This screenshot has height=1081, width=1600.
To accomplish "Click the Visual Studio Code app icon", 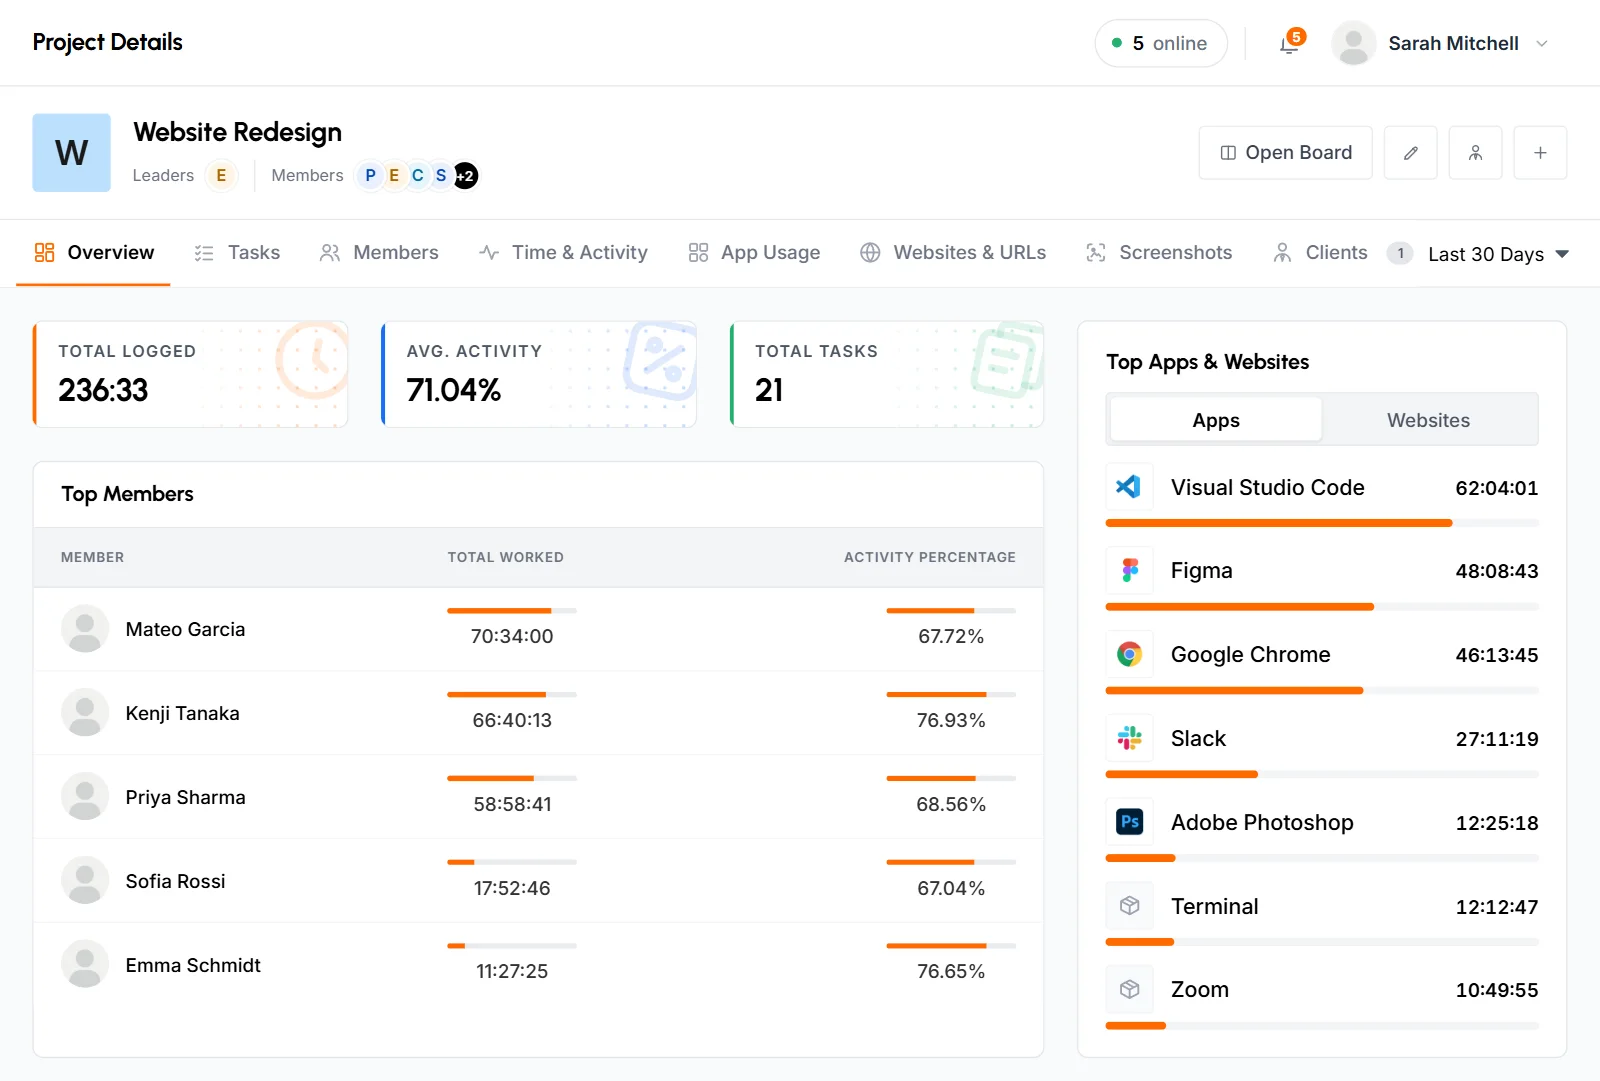I will (x=1129, y=487).
